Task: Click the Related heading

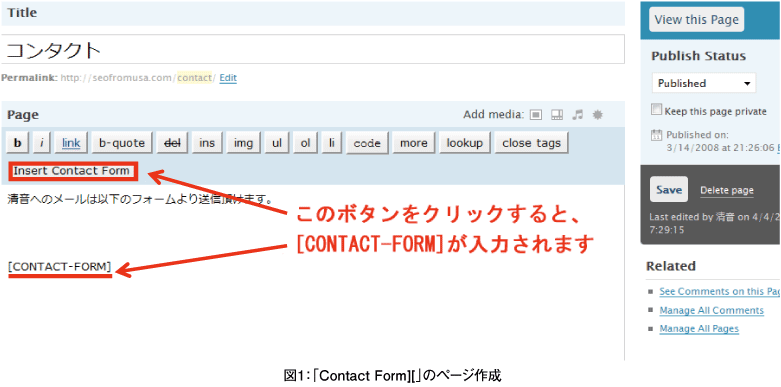Action: pos(671,266)
